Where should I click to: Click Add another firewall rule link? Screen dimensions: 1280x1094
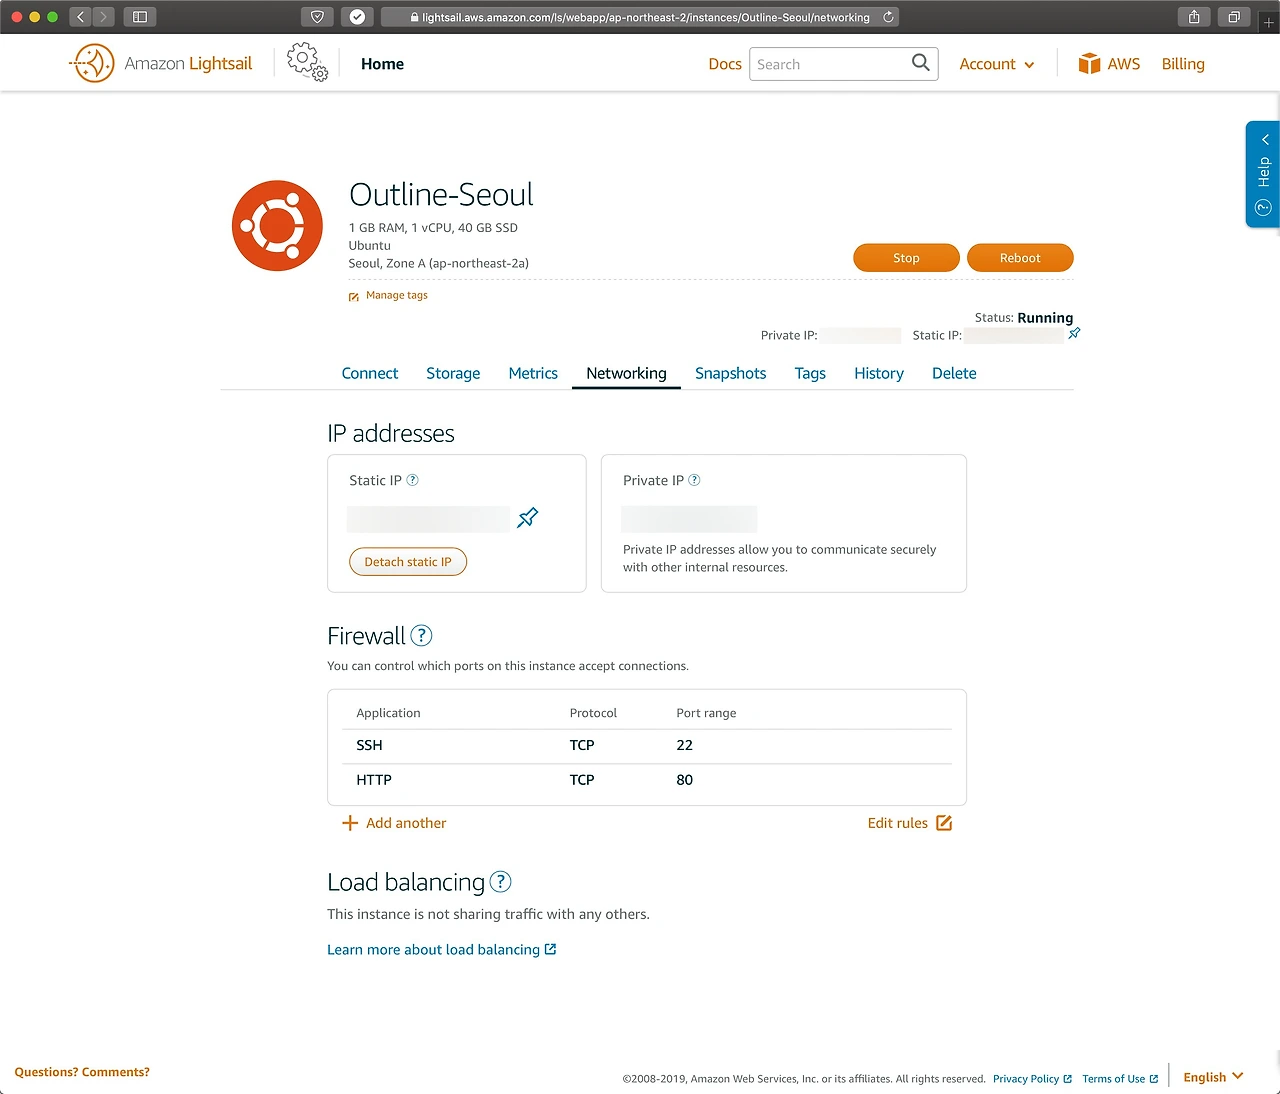406,823
